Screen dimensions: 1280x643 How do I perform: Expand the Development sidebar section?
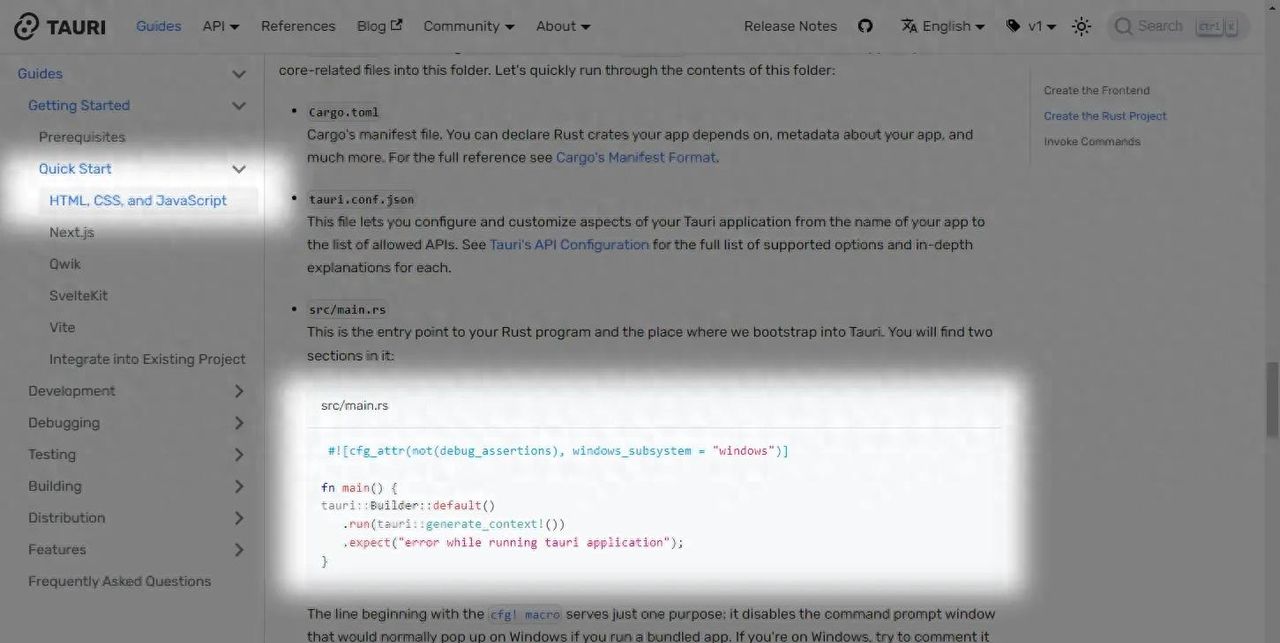pos(238,391)
